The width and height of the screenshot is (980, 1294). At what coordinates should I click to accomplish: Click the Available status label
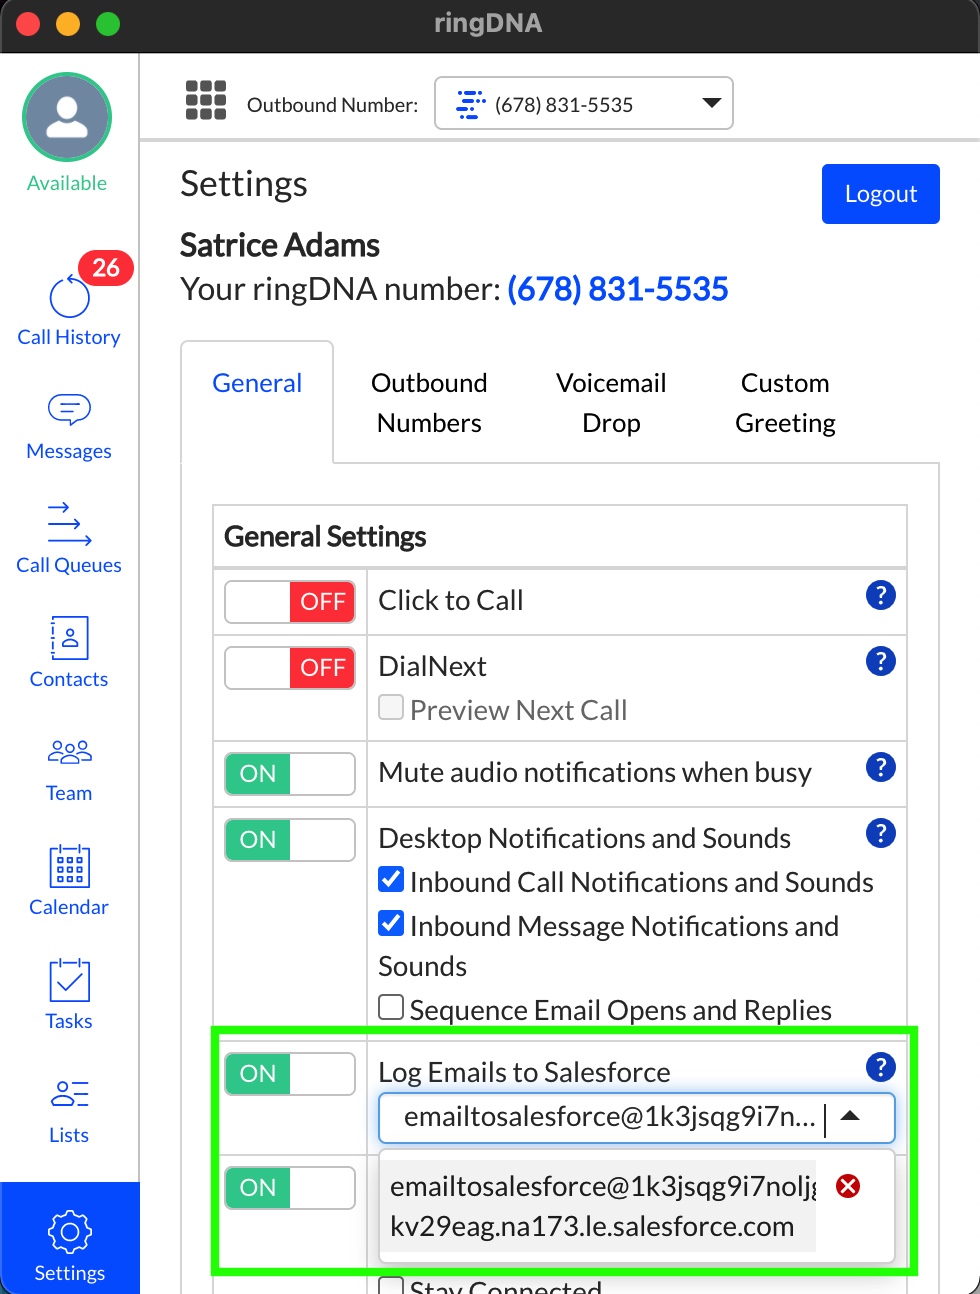(x=67, y=183)
